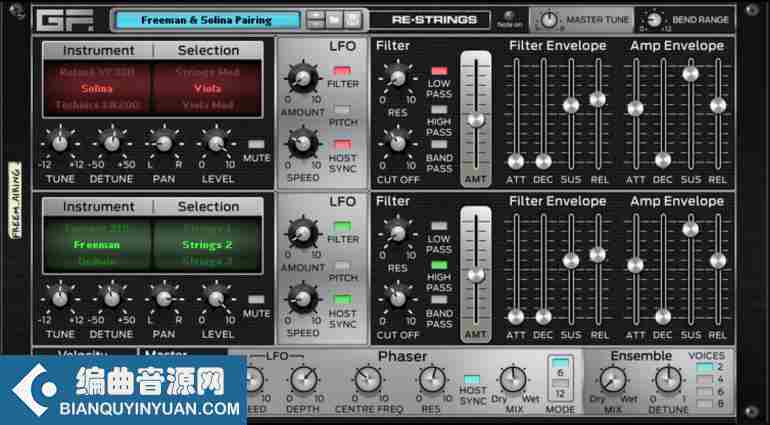Click Freeman layer Amp Envelope ATT slider
The image size is (770, 425).
[635, 265]
